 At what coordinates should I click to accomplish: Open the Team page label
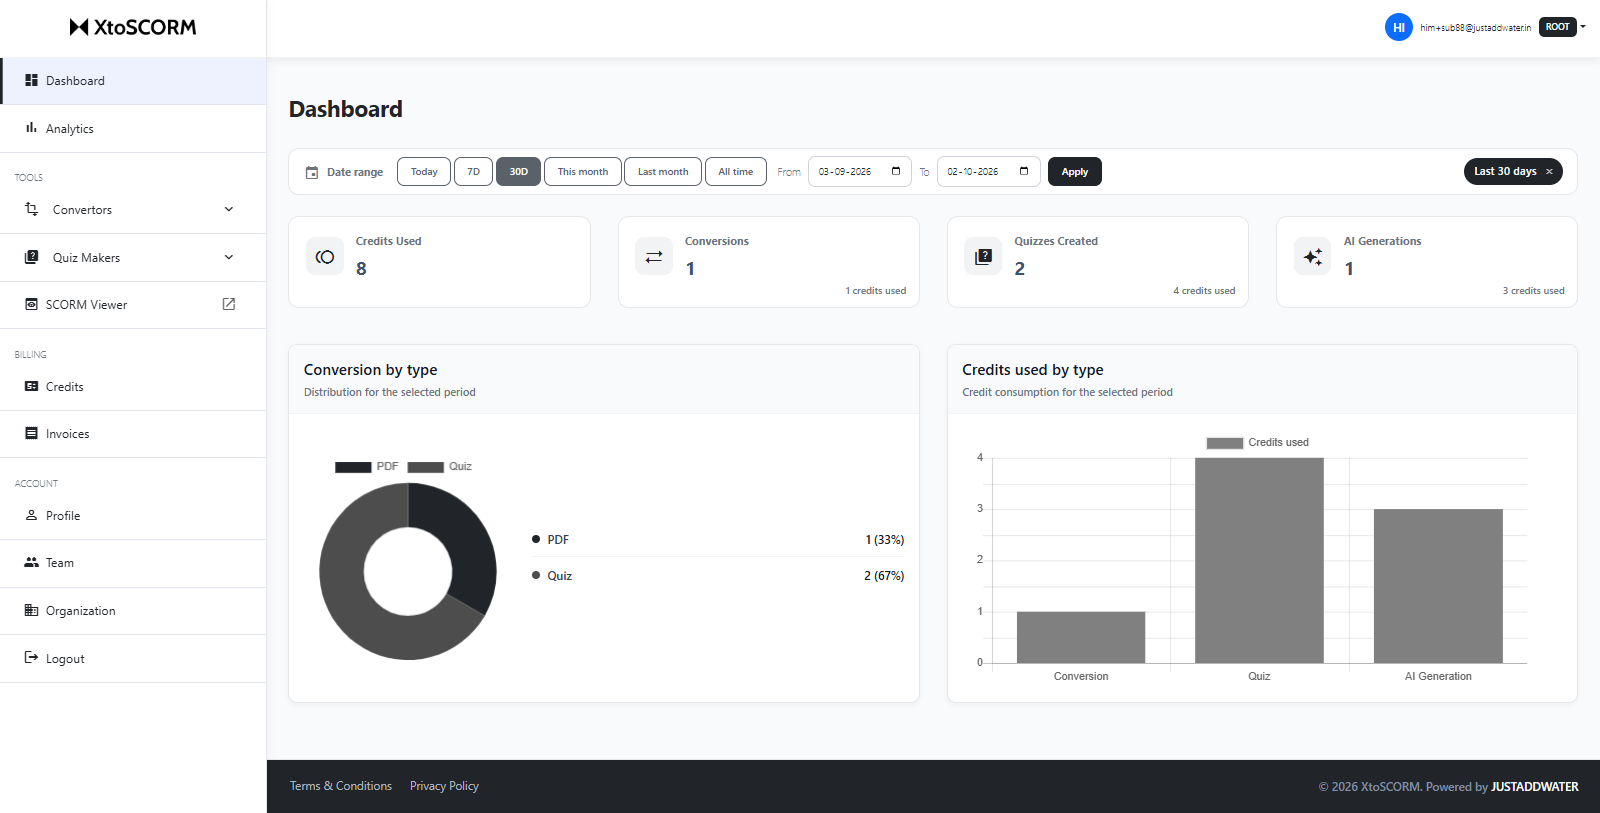pyautogui.click(x=60, y=563)
